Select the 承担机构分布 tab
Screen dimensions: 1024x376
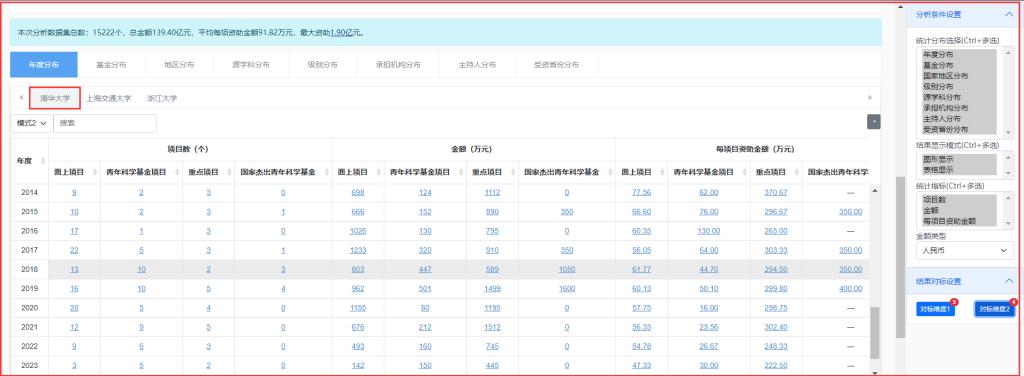[x=398, y=65]
